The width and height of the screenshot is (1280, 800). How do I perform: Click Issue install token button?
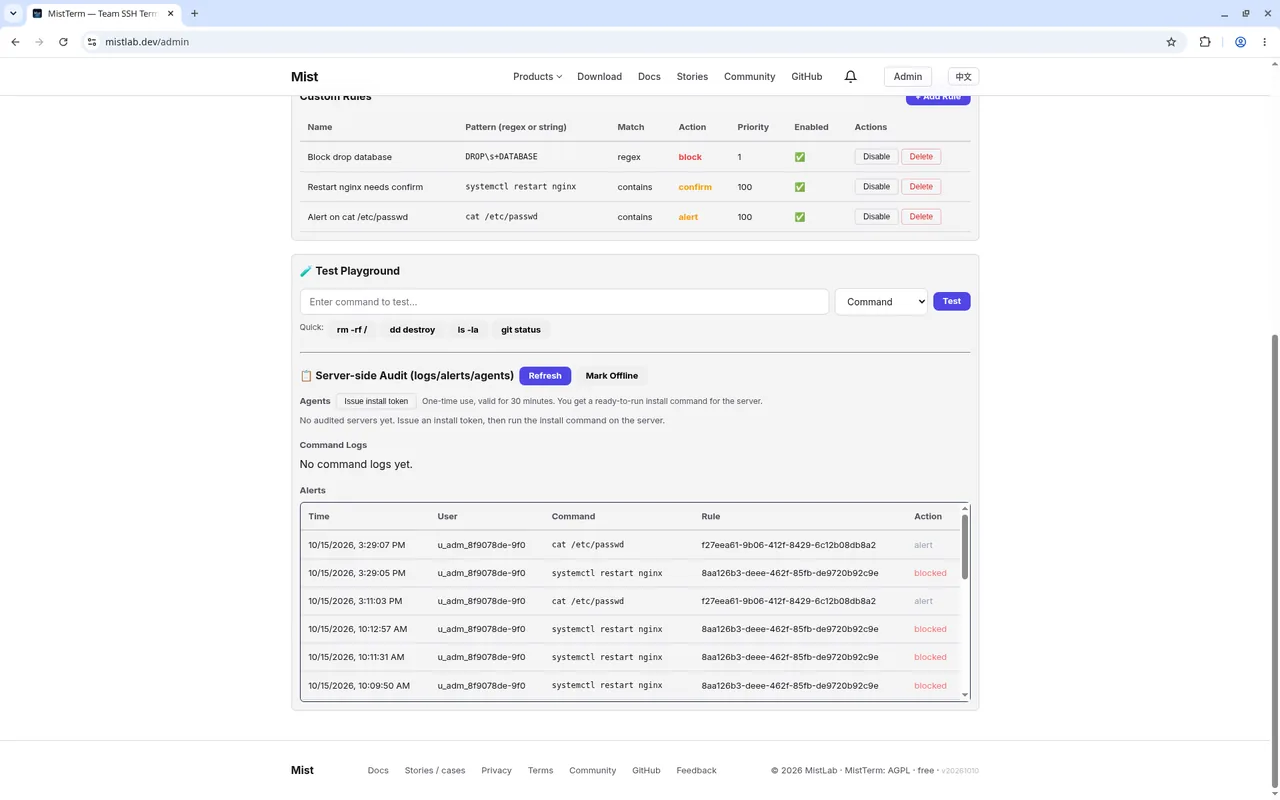(x=376, y=401)
